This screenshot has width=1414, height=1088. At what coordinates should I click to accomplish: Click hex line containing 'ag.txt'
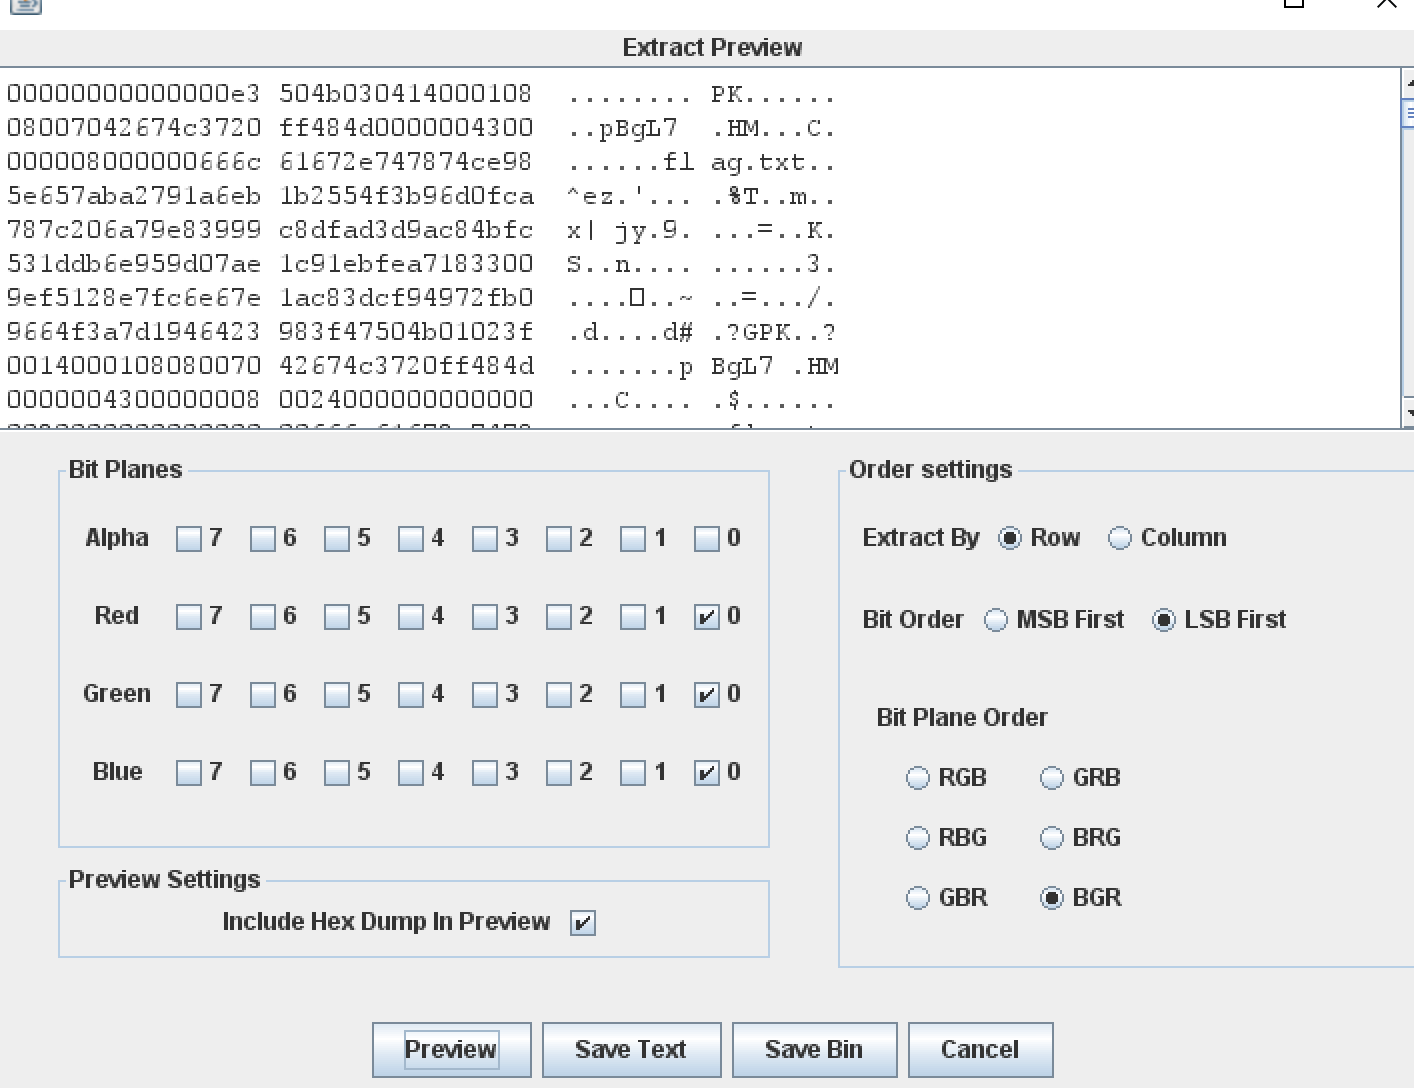pos(421,162)
